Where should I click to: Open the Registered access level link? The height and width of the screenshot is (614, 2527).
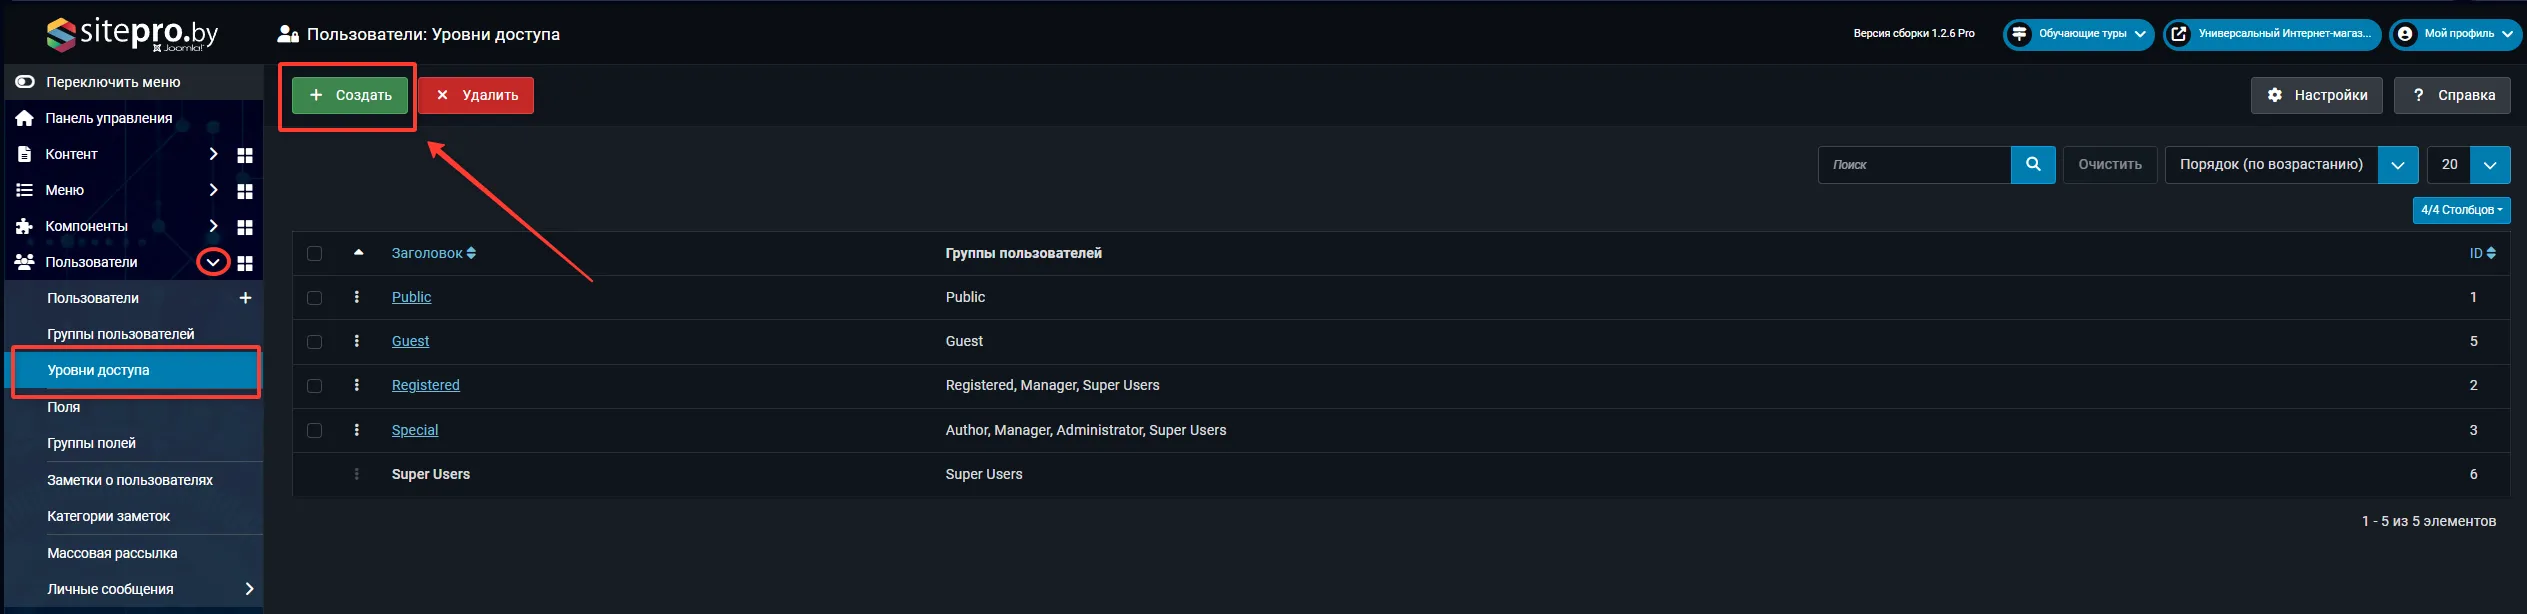point(425,385)
